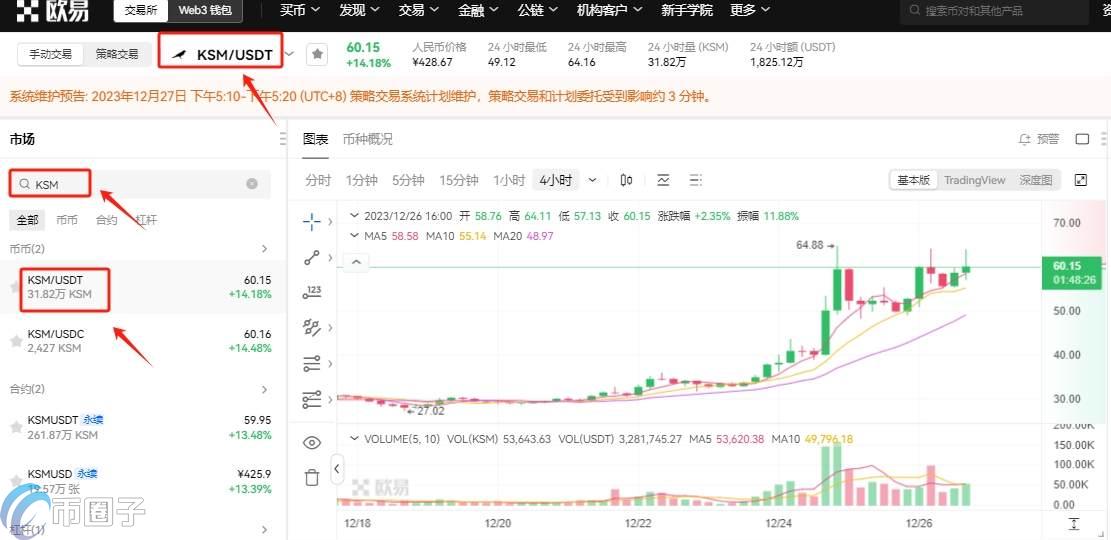Screen dimensions: 1111x540
Task: Toggle drawing visibility with the eye icon
Action: pos(312,443)
